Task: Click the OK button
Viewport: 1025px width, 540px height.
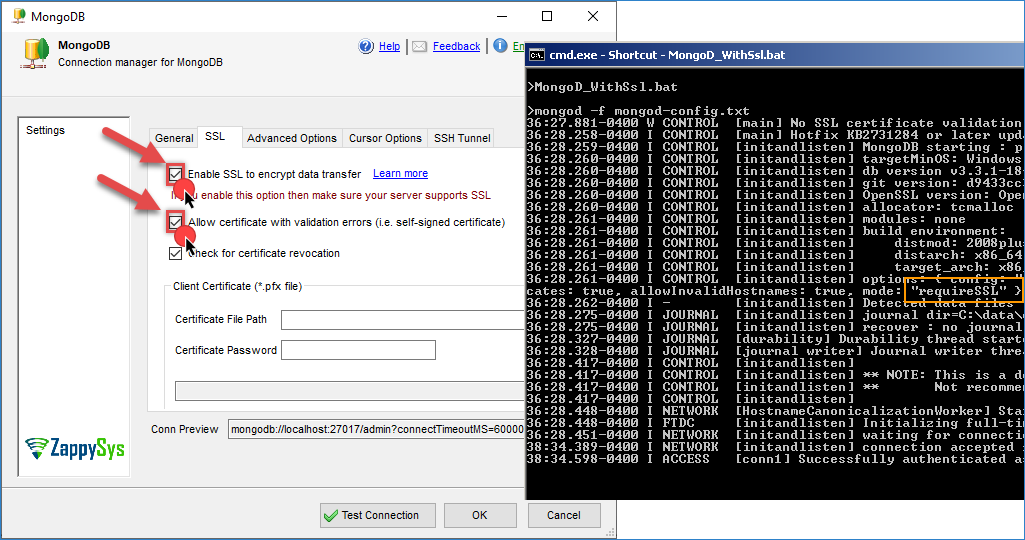Action: click(x=480, y=515)
